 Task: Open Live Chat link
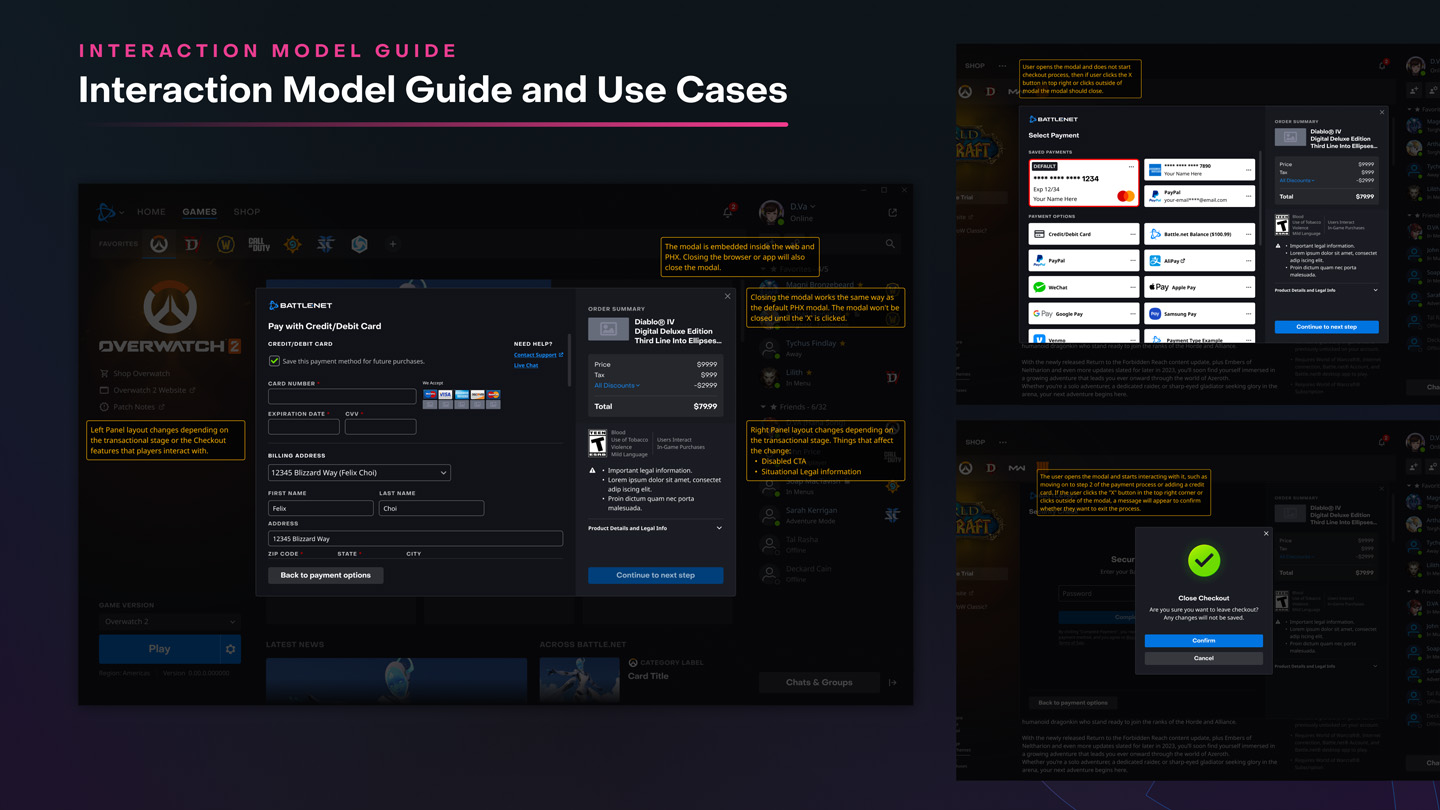526,366
